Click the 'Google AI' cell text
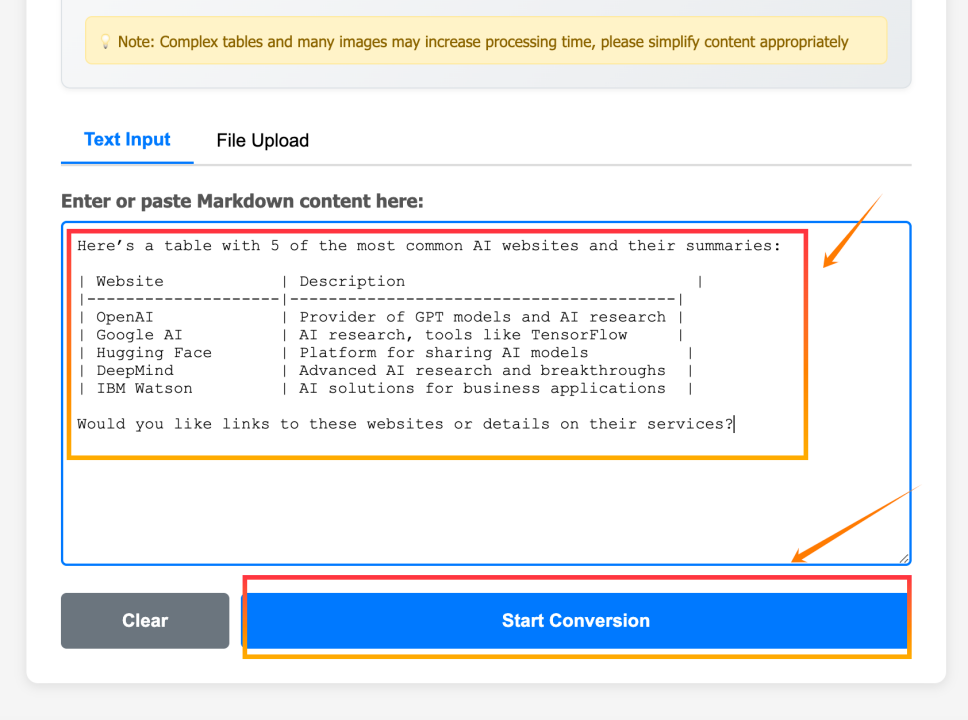 (139, 335)
